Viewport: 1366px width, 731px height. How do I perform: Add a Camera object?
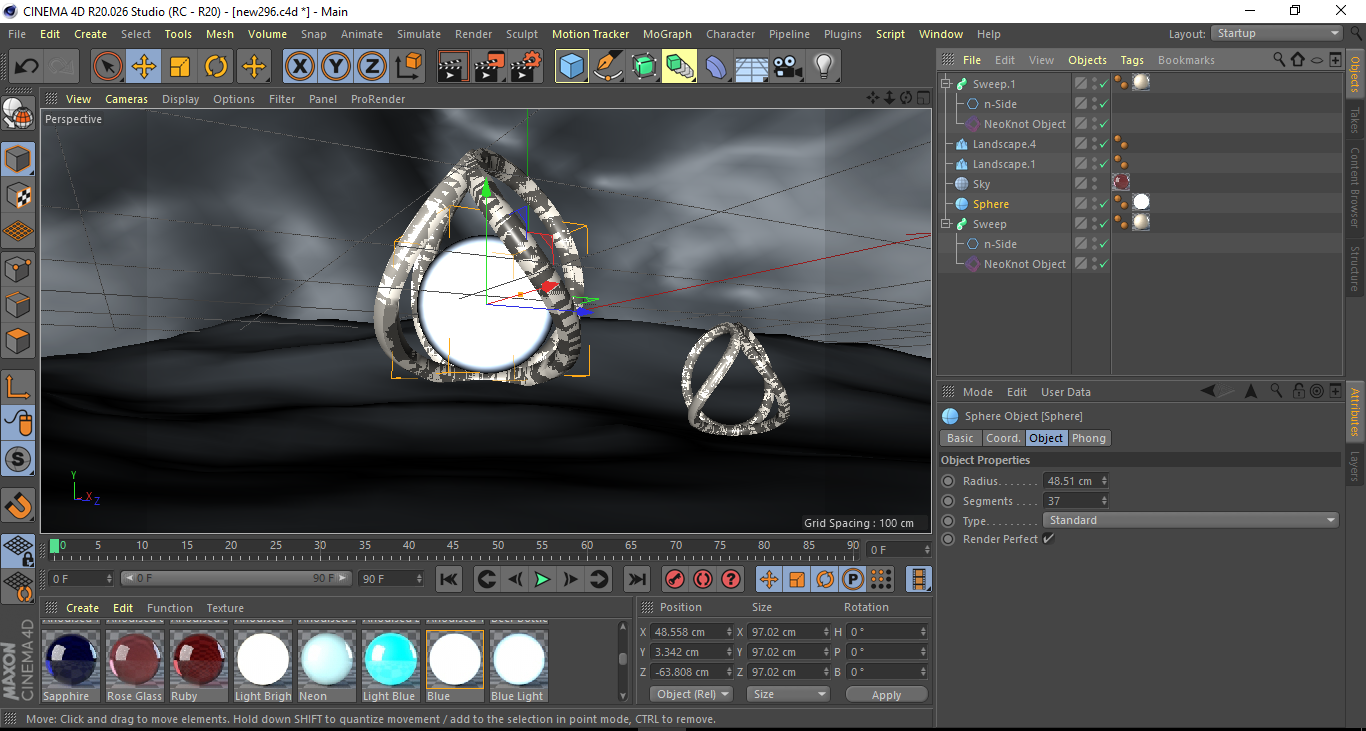[788, 67]
